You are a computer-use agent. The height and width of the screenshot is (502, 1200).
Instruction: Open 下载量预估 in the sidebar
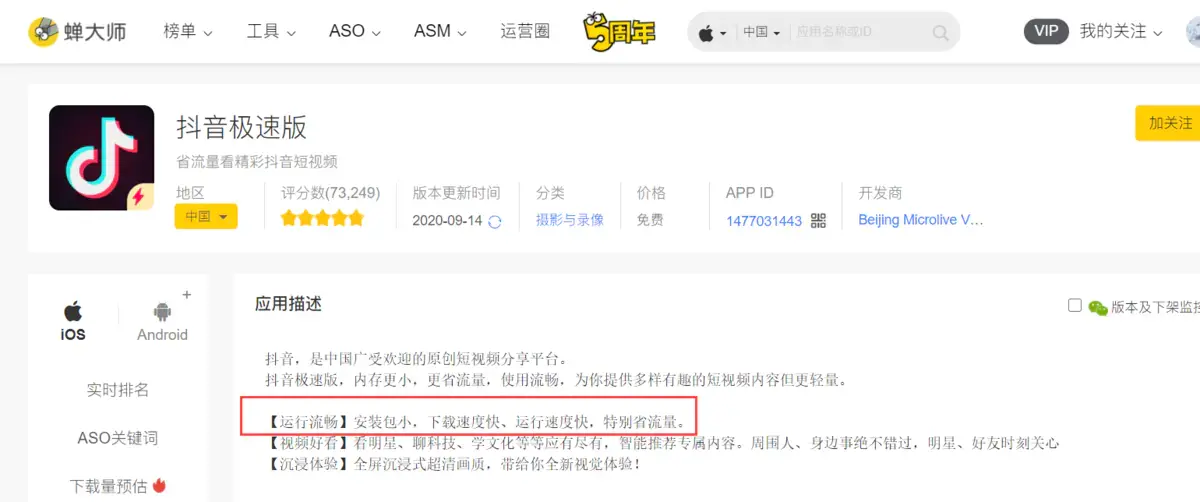tap(108, 486)
